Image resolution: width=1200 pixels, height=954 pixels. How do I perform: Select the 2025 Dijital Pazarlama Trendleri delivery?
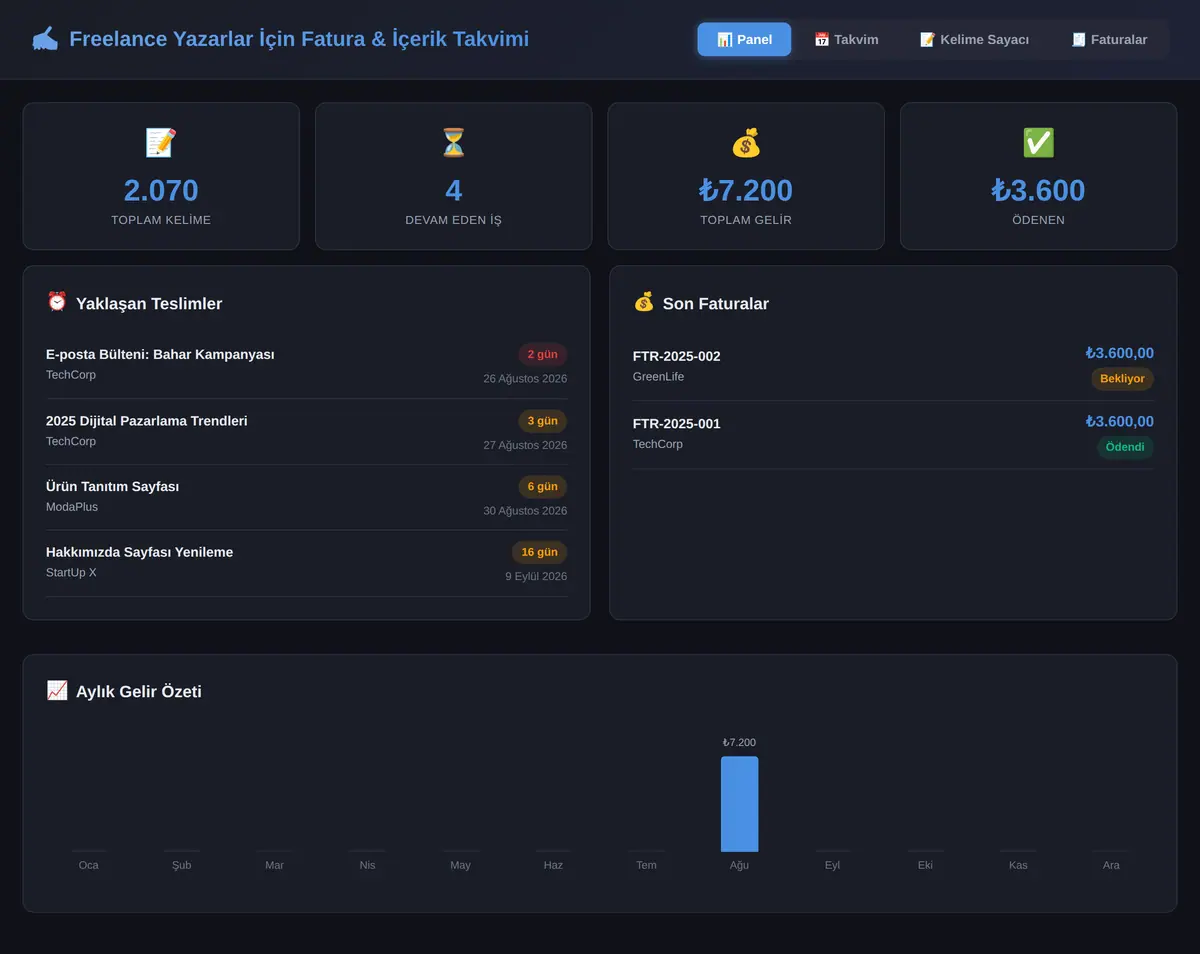pyautogui.click(x=306, y=431)
